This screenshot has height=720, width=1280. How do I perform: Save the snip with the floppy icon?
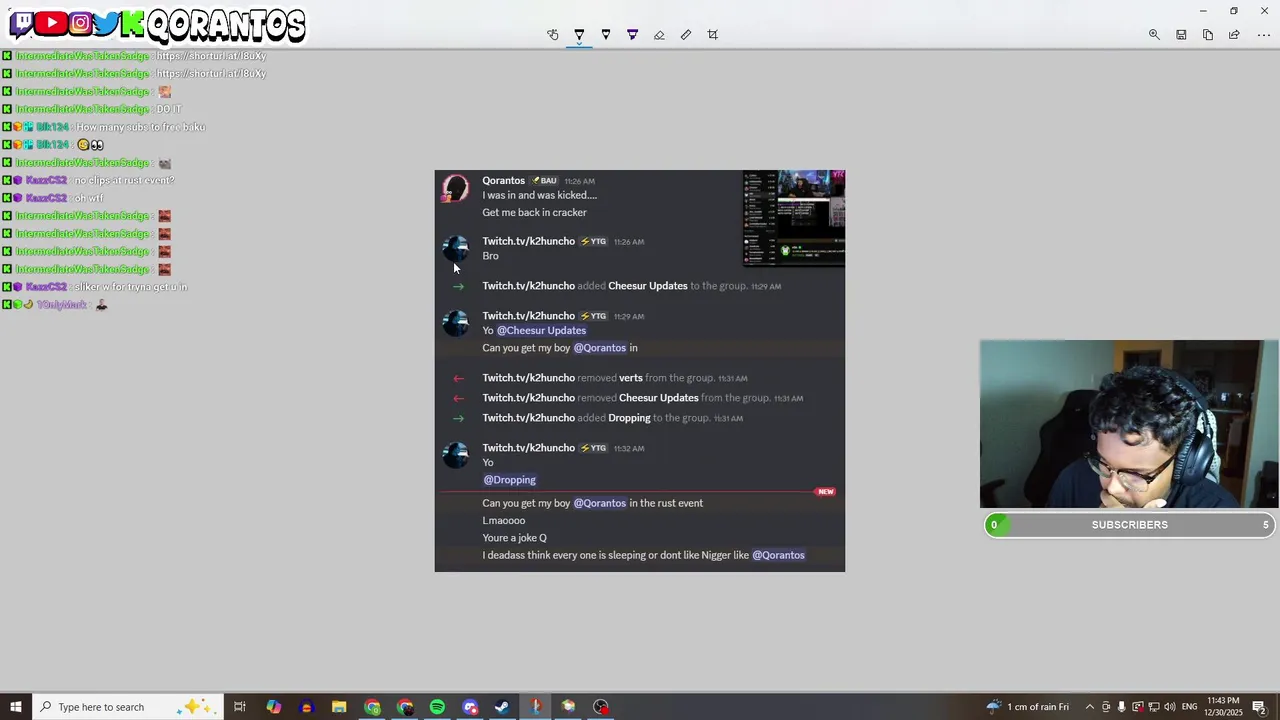(x=1181, y=35)
